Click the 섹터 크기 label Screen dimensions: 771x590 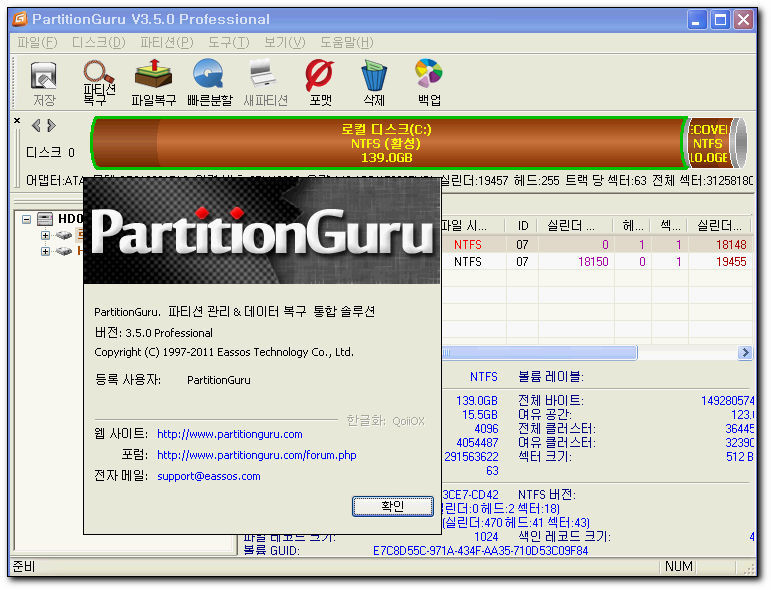[545, 457]
